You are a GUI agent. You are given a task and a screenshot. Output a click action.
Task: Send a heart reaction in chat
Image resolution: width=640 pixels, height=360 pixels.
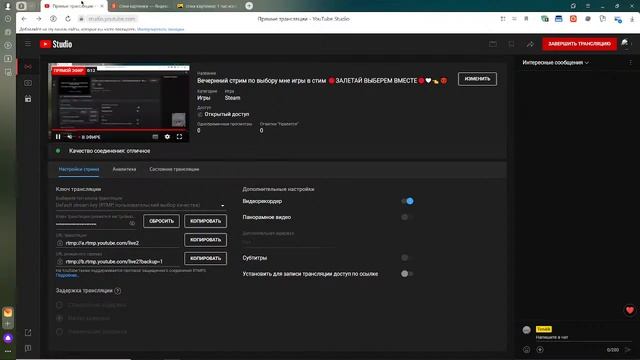click(x=630, y=310)
